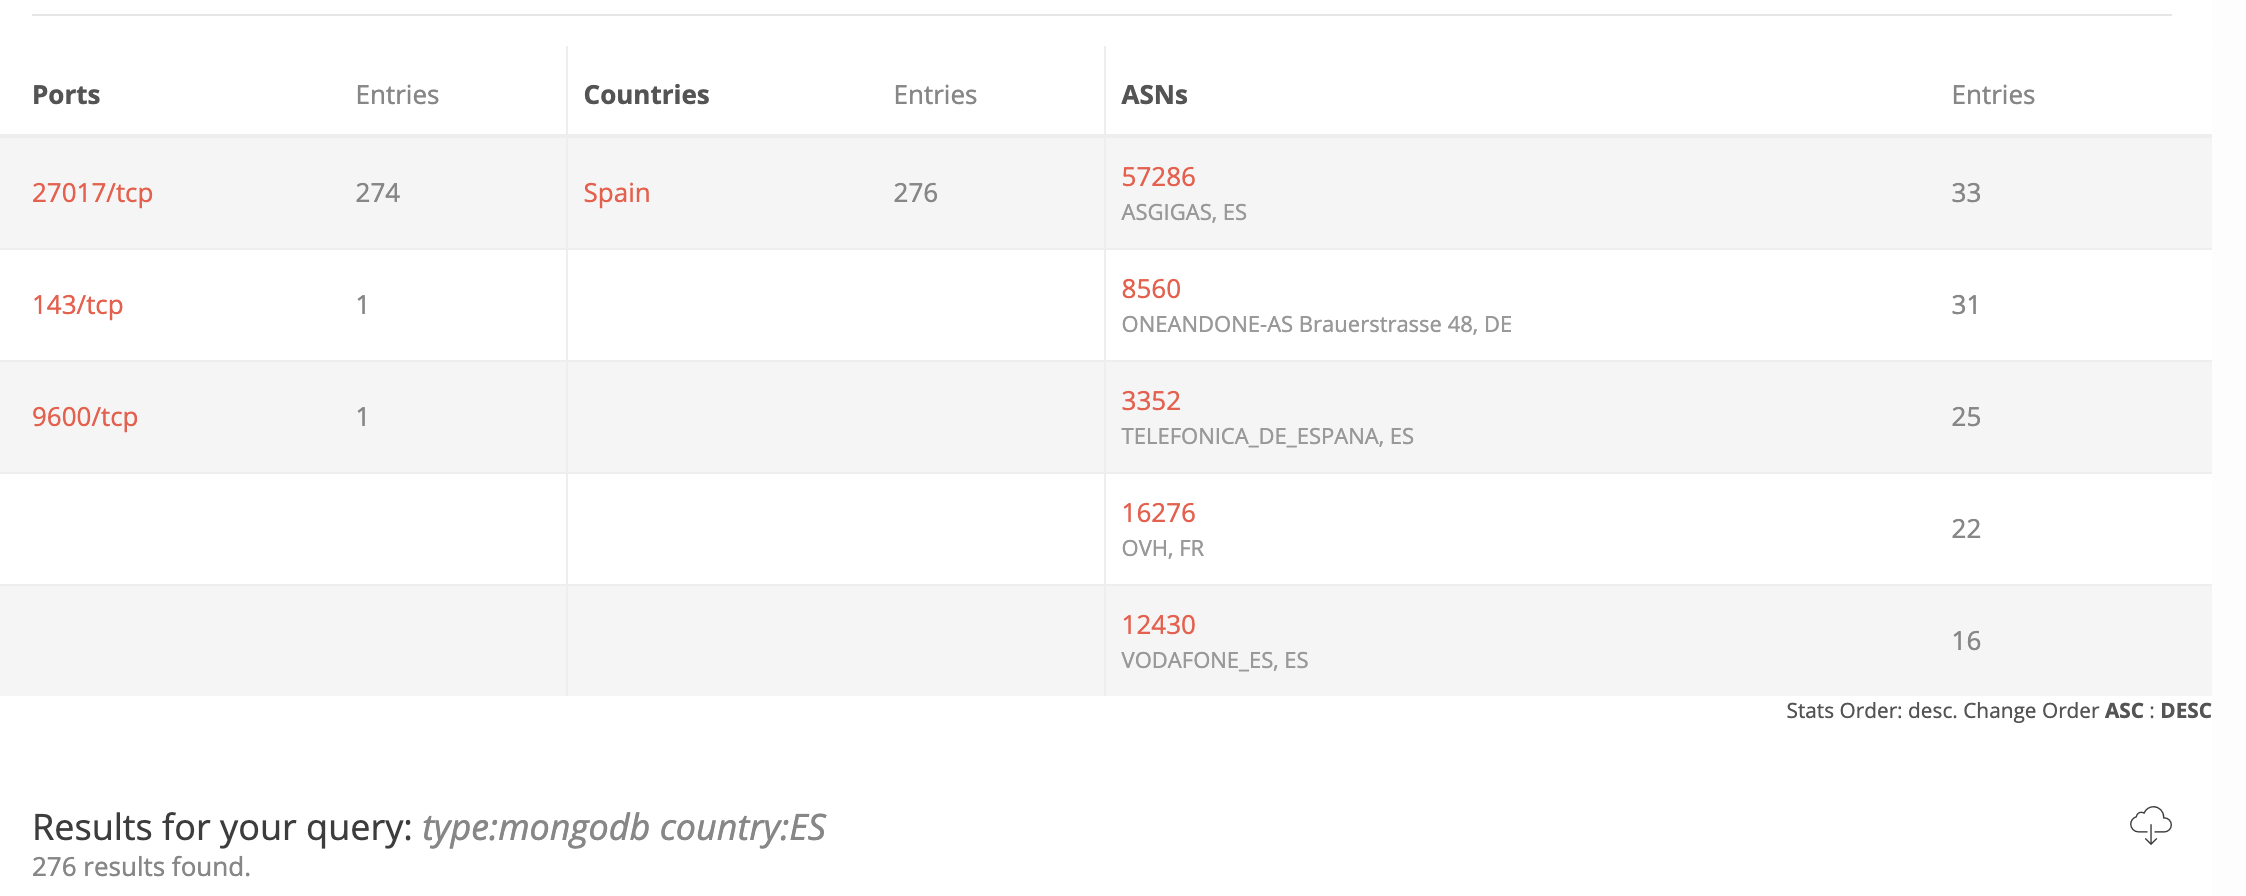The image size is (2246, 896).
Task: Click the cloud download icon
Action: coord(2150,826)
